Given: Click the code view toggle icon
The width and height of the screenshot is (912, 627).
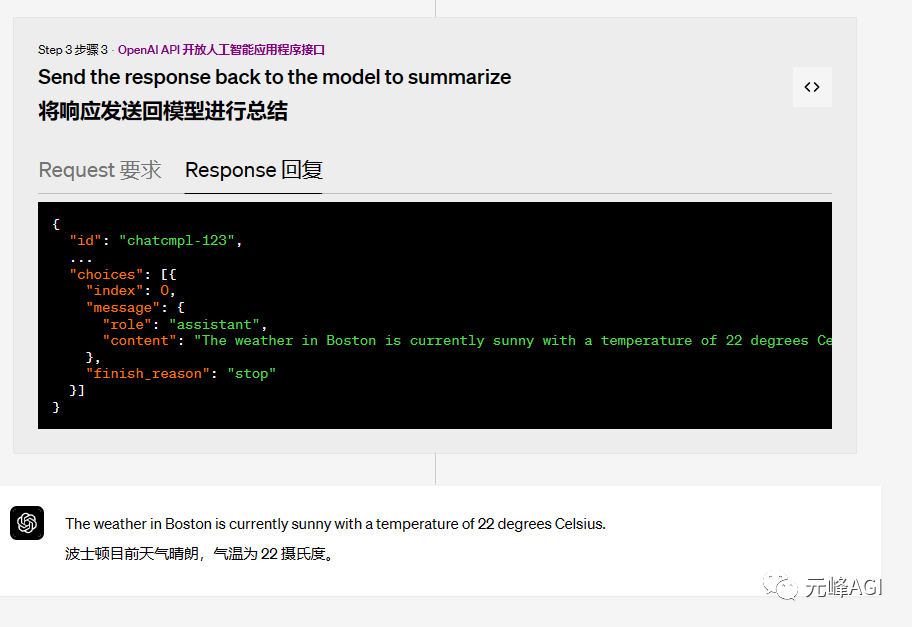Looking at the screenshot, I should point(812,87).
